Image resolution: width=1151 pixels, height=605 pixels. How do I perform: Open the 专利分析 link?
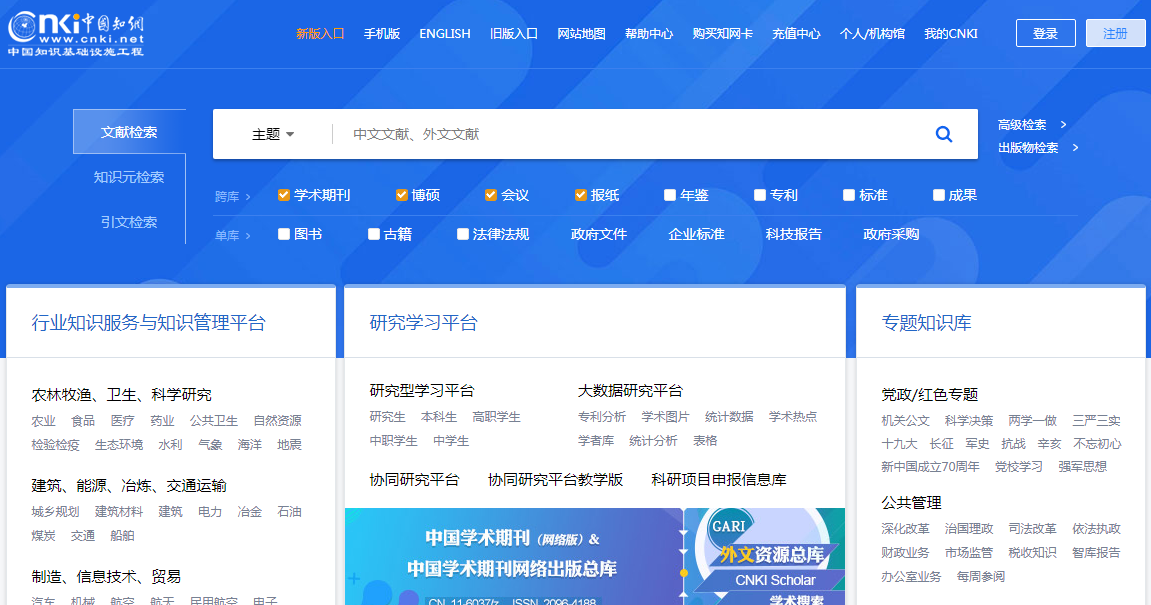point(602,417)
